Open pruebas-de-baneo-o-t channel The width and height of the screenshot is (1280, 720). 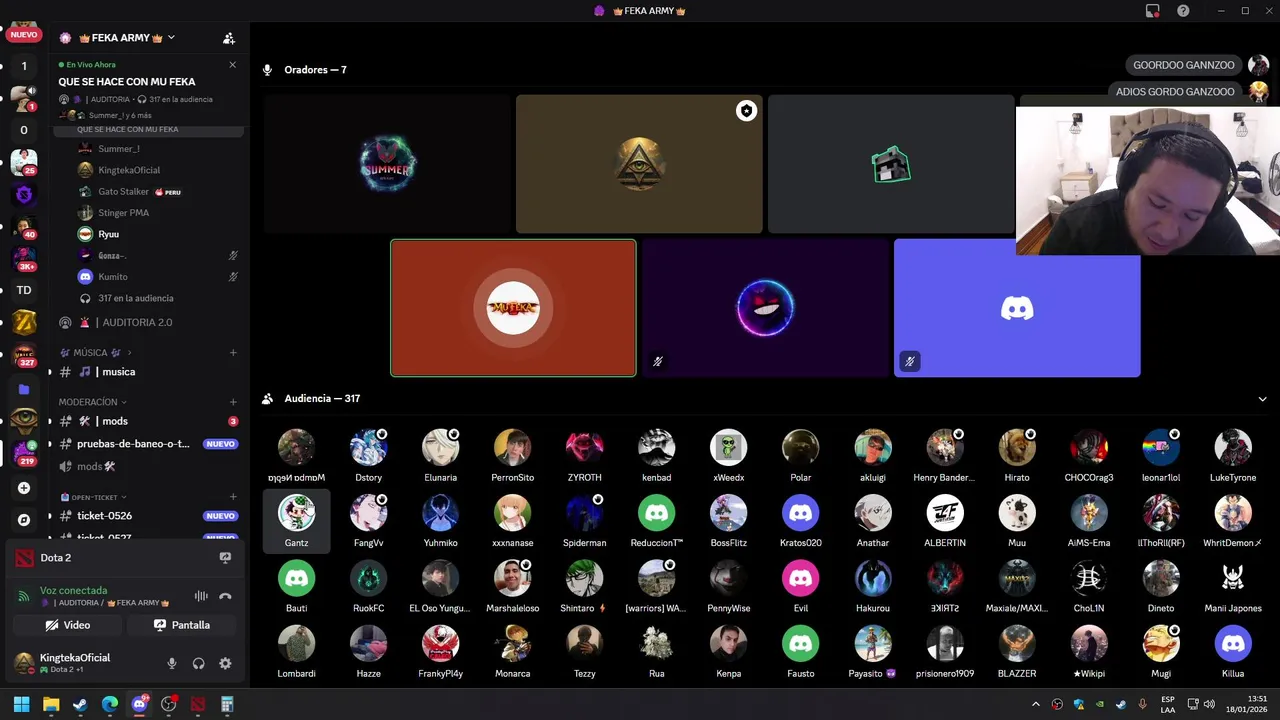coord(147,444)
